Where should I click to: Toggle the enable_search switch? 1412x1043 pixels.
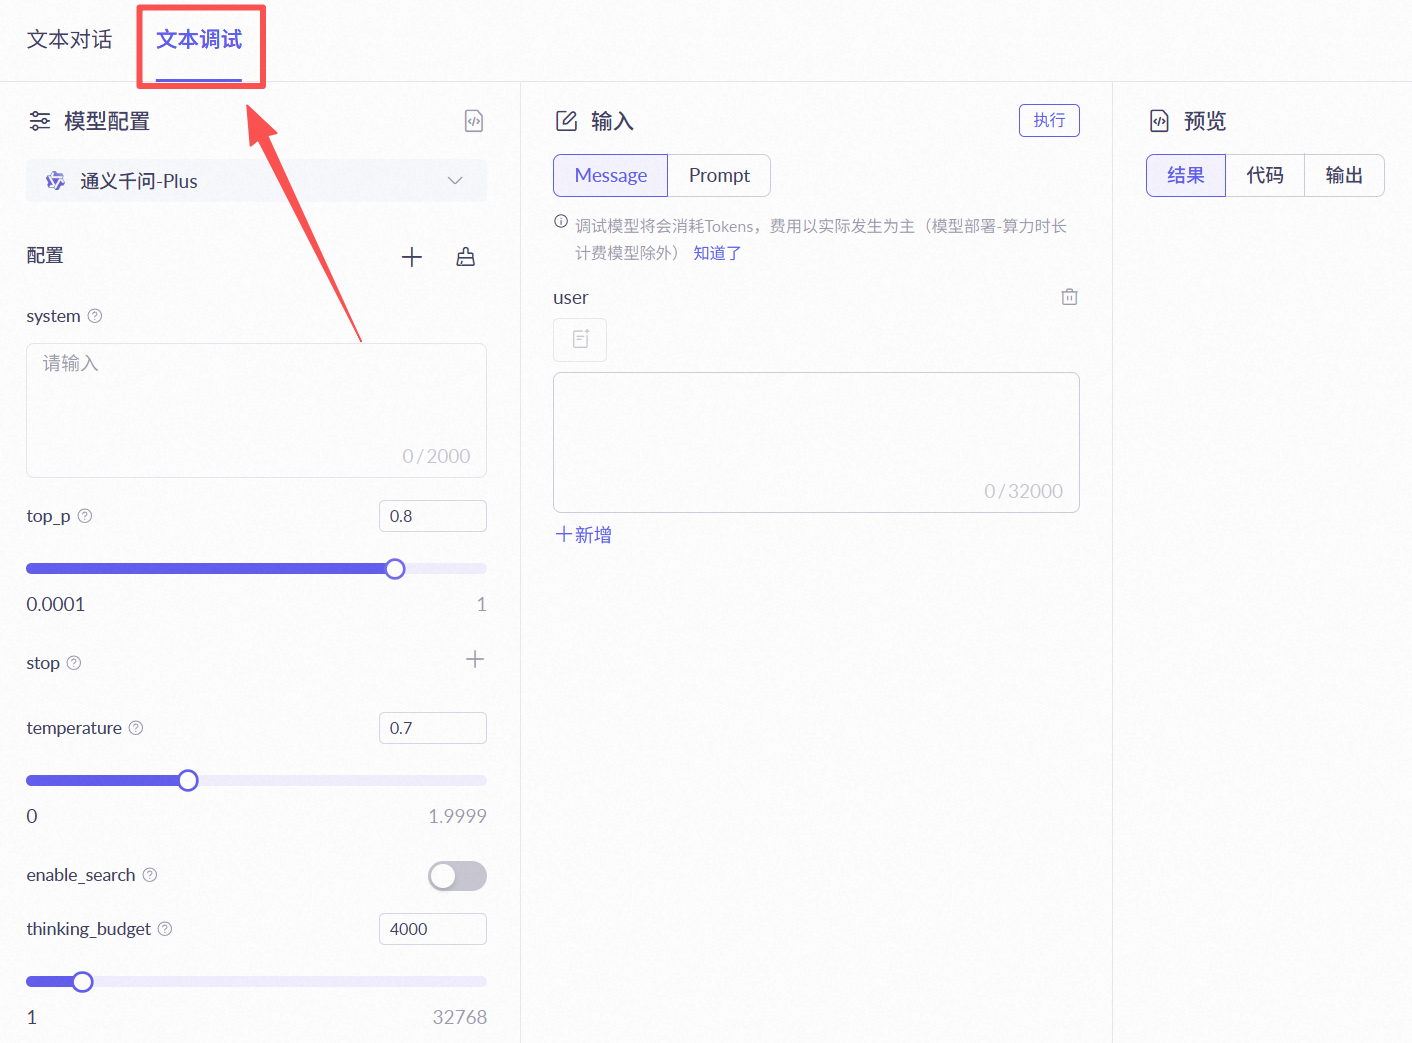[x=457, y=876]
